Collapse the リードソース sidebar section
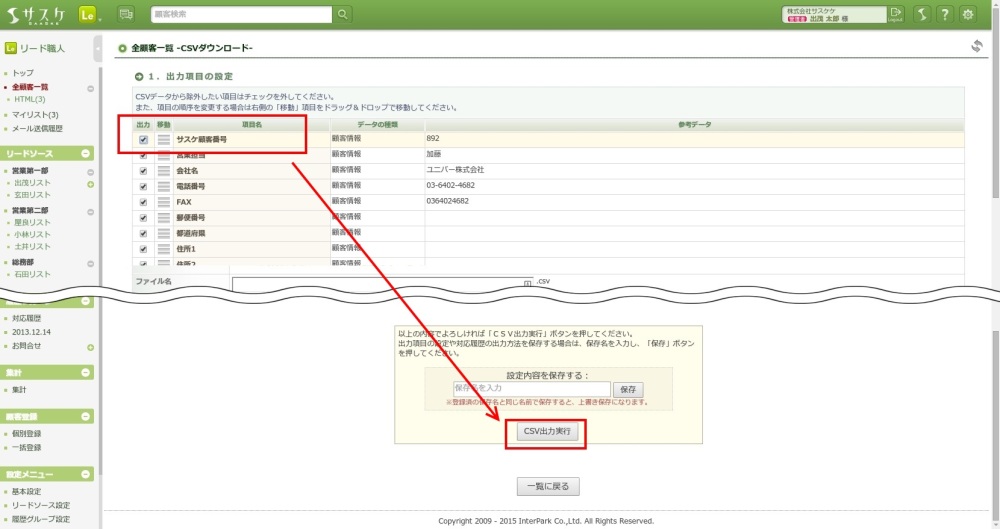 pos(86,153)
